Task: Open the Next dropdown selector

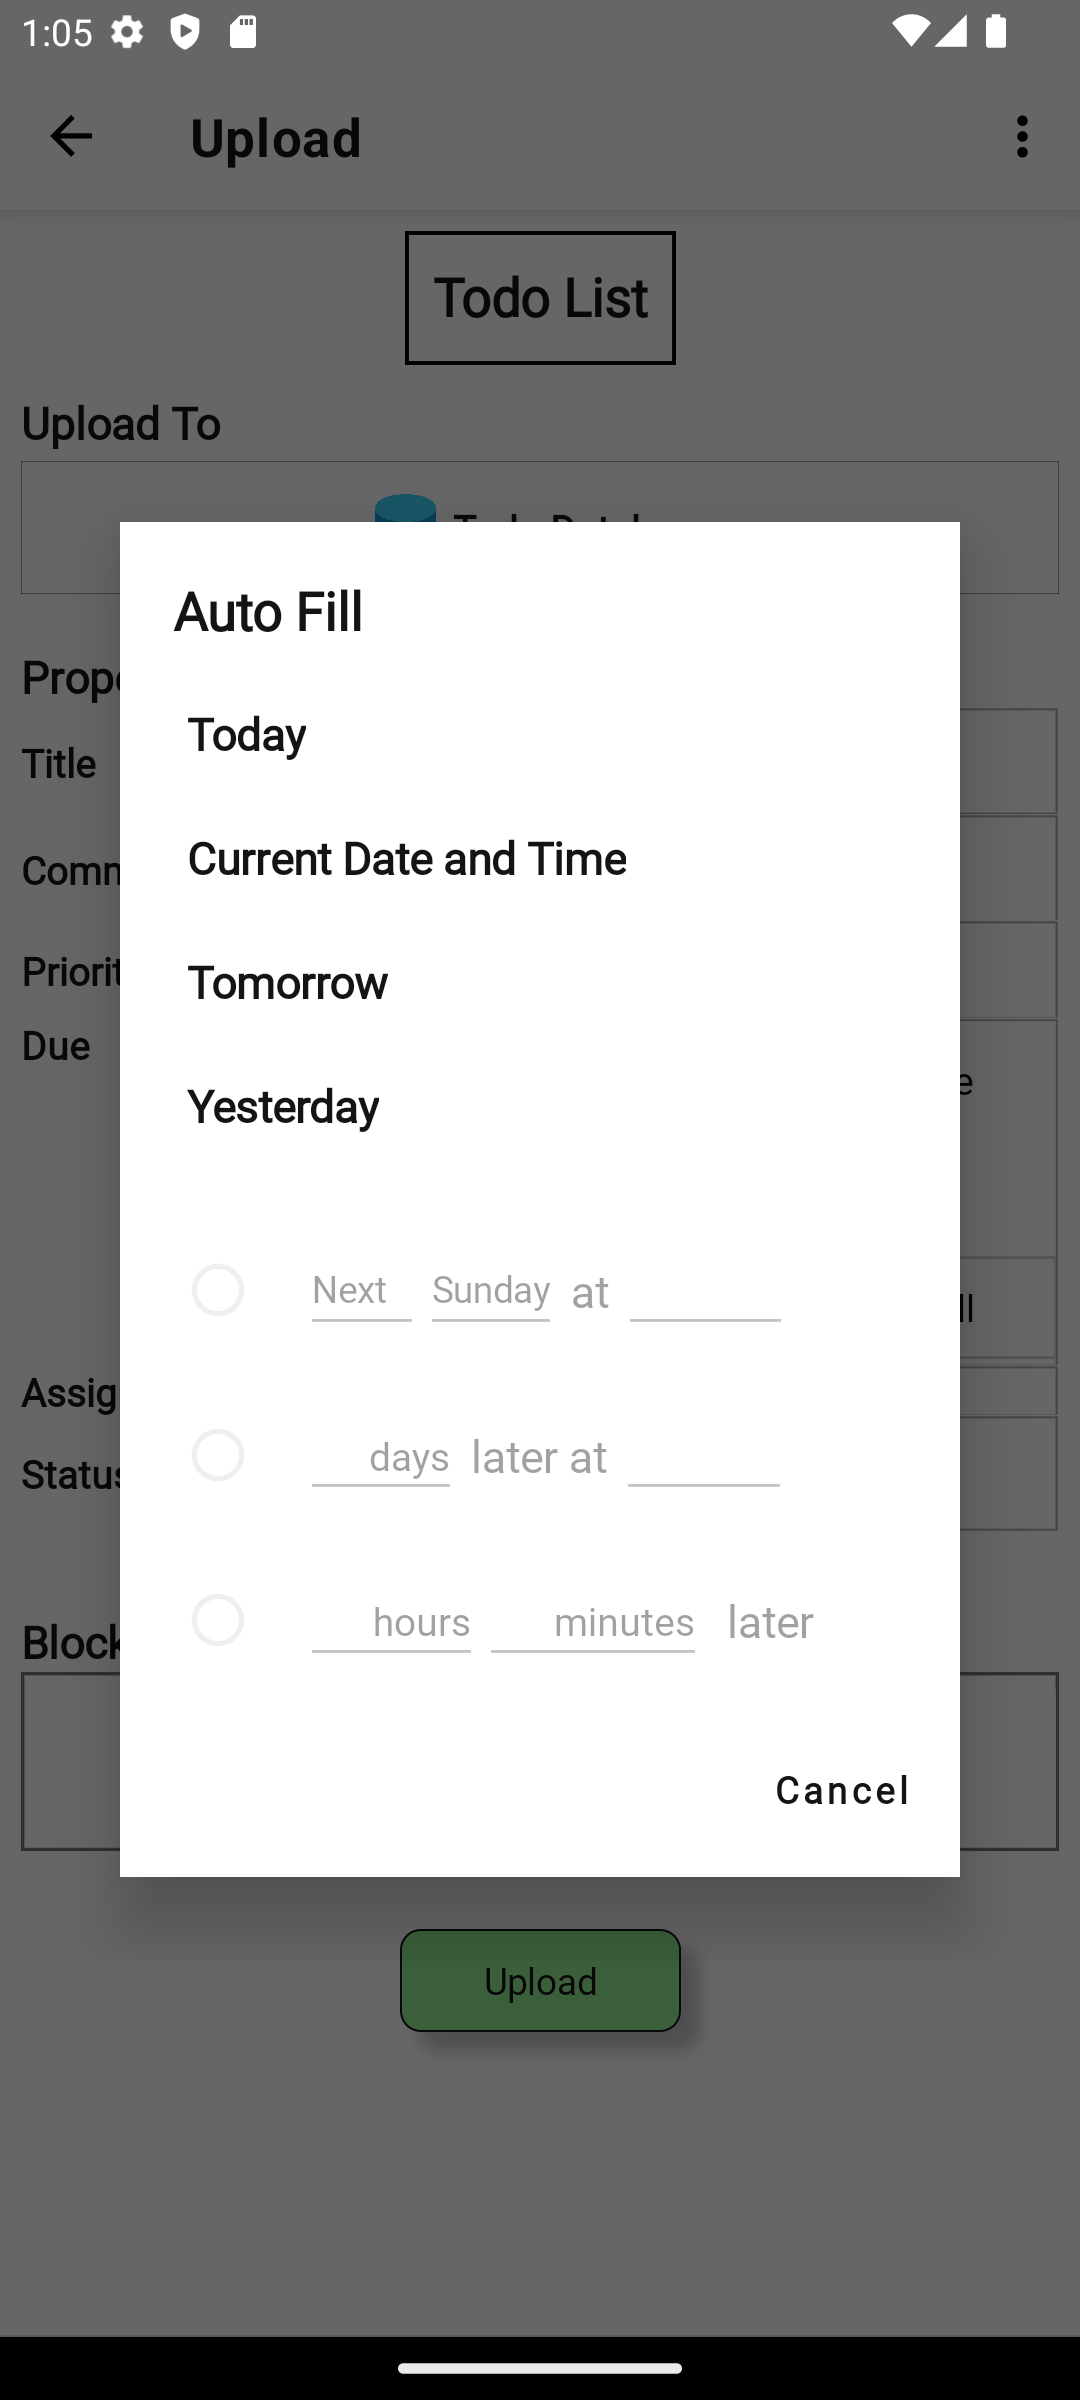Action: (x=361, y=1291)
